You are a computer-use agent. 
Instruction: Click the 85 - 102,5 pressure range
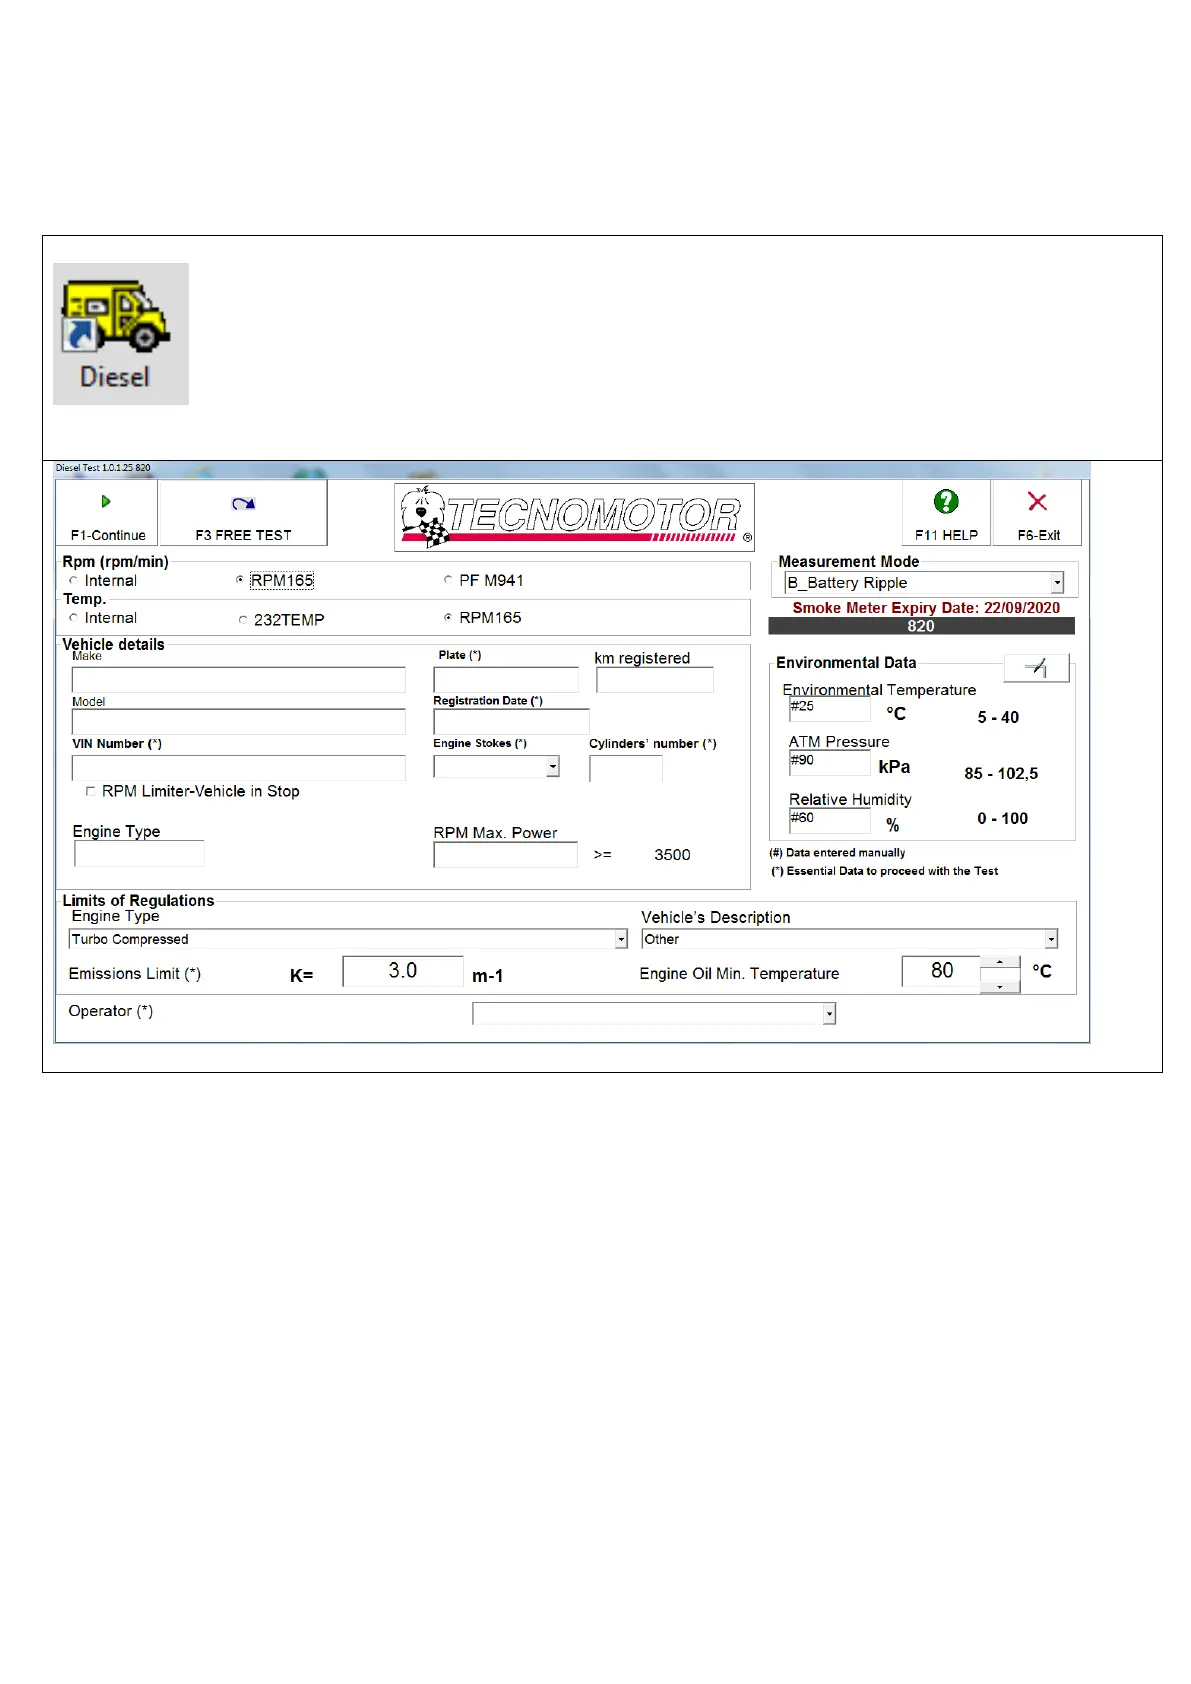pos(1001,774)
